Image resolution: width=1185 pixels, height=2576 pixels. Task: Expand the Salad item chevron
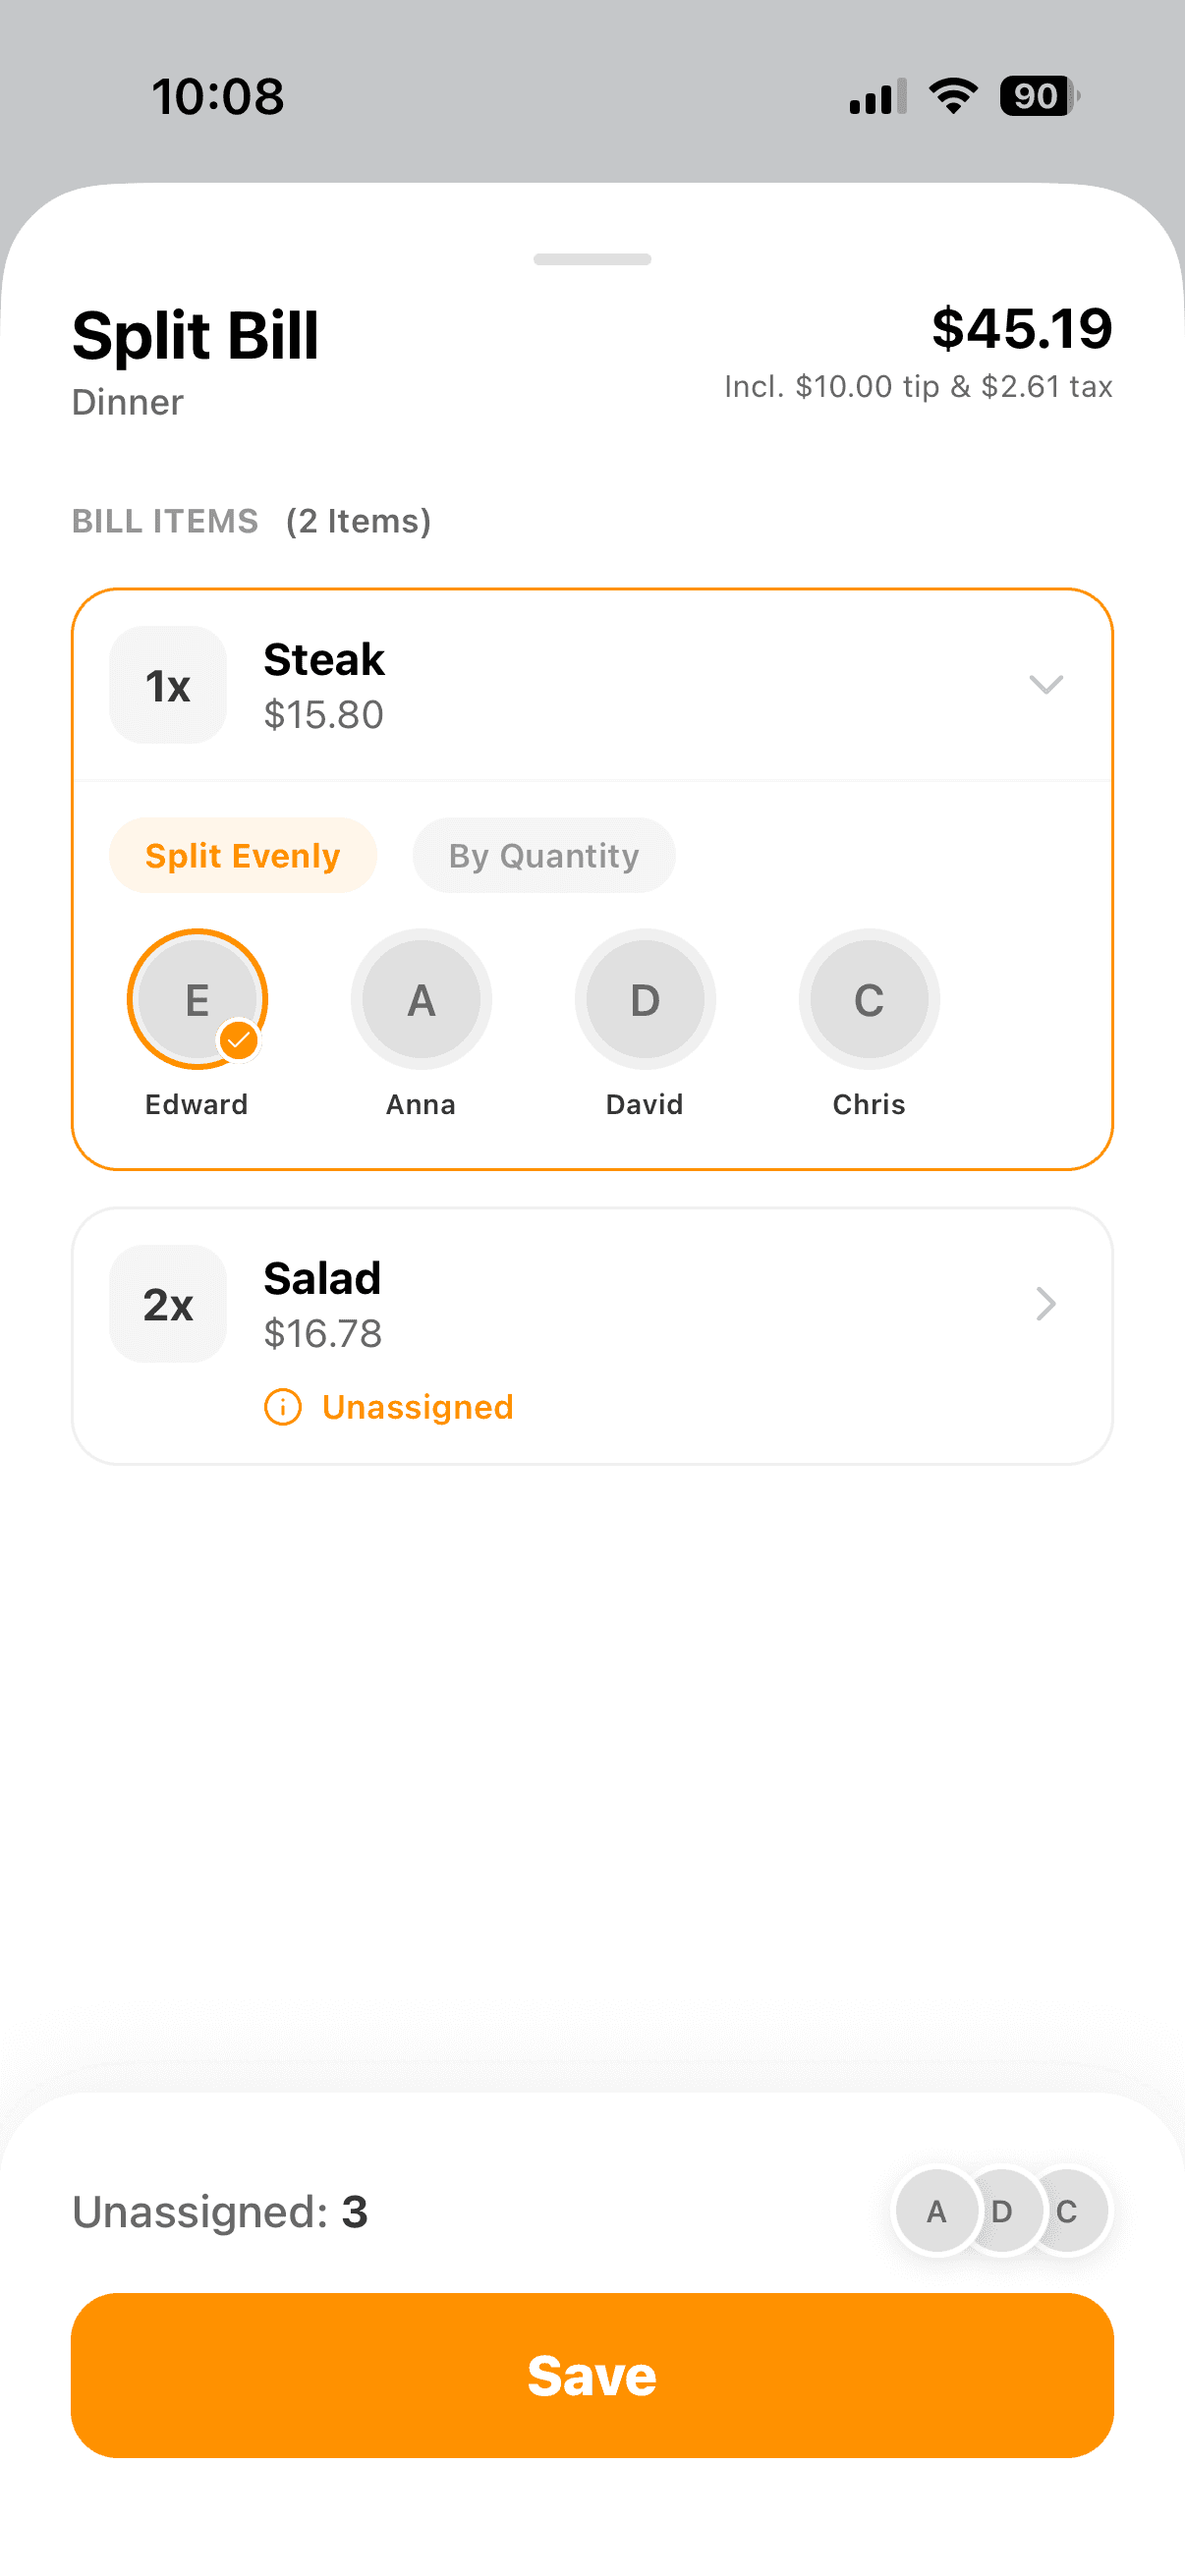[1045, 1304]
